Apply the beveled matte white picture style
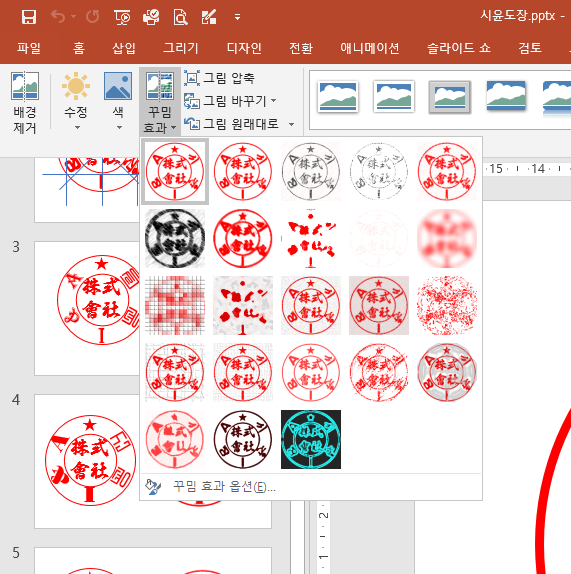The width and height of the screenshot is (571, 574). 394,97
